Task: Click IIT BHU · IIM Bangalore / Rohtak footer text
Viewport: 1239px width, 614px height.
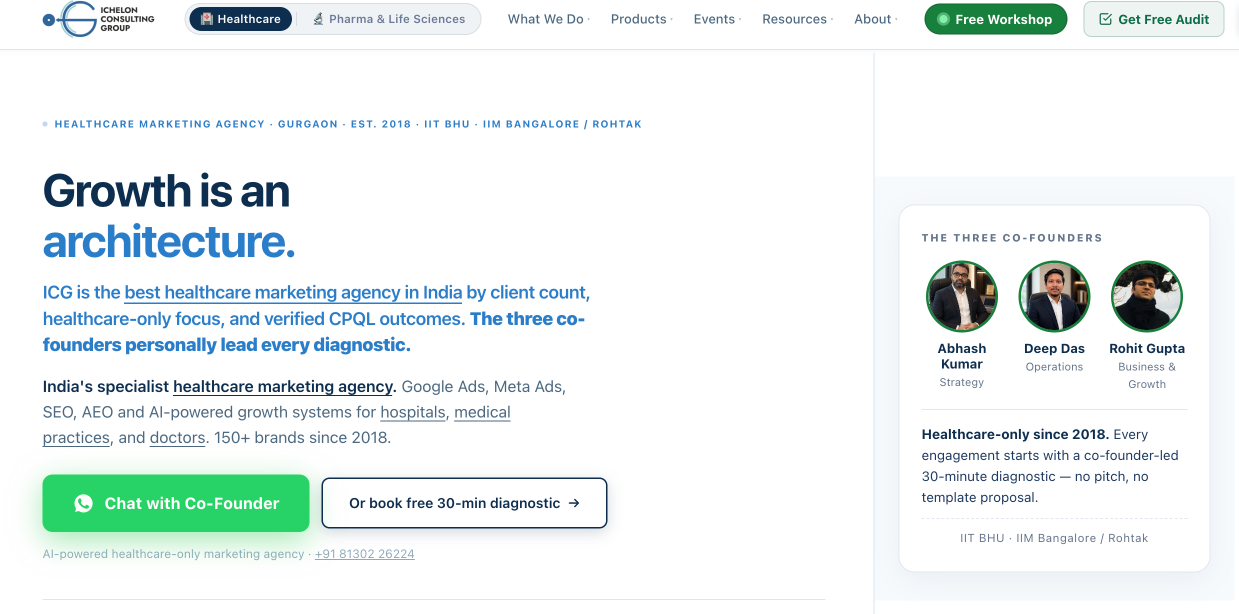Action: click(x=1054, y=538)
